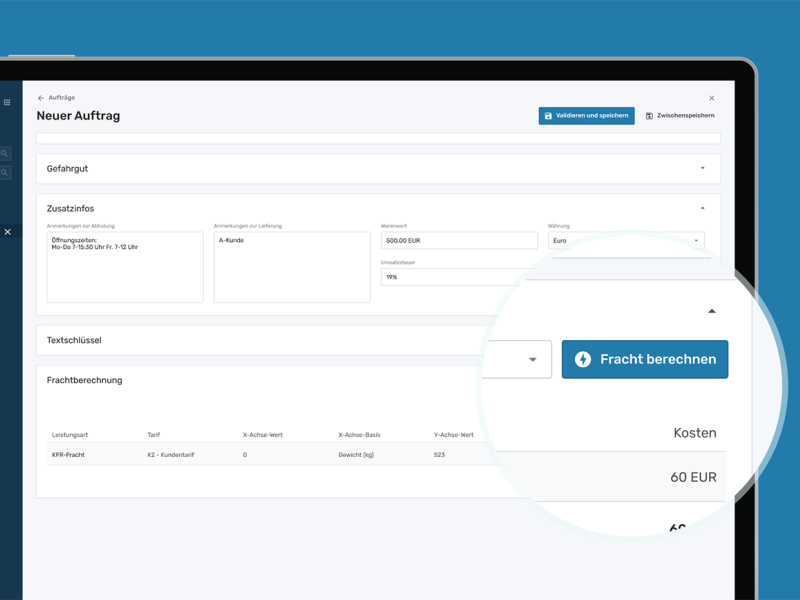Expand the Gefahrgut section
Viewport: 800px width, 600px height.
pos(702,168)
